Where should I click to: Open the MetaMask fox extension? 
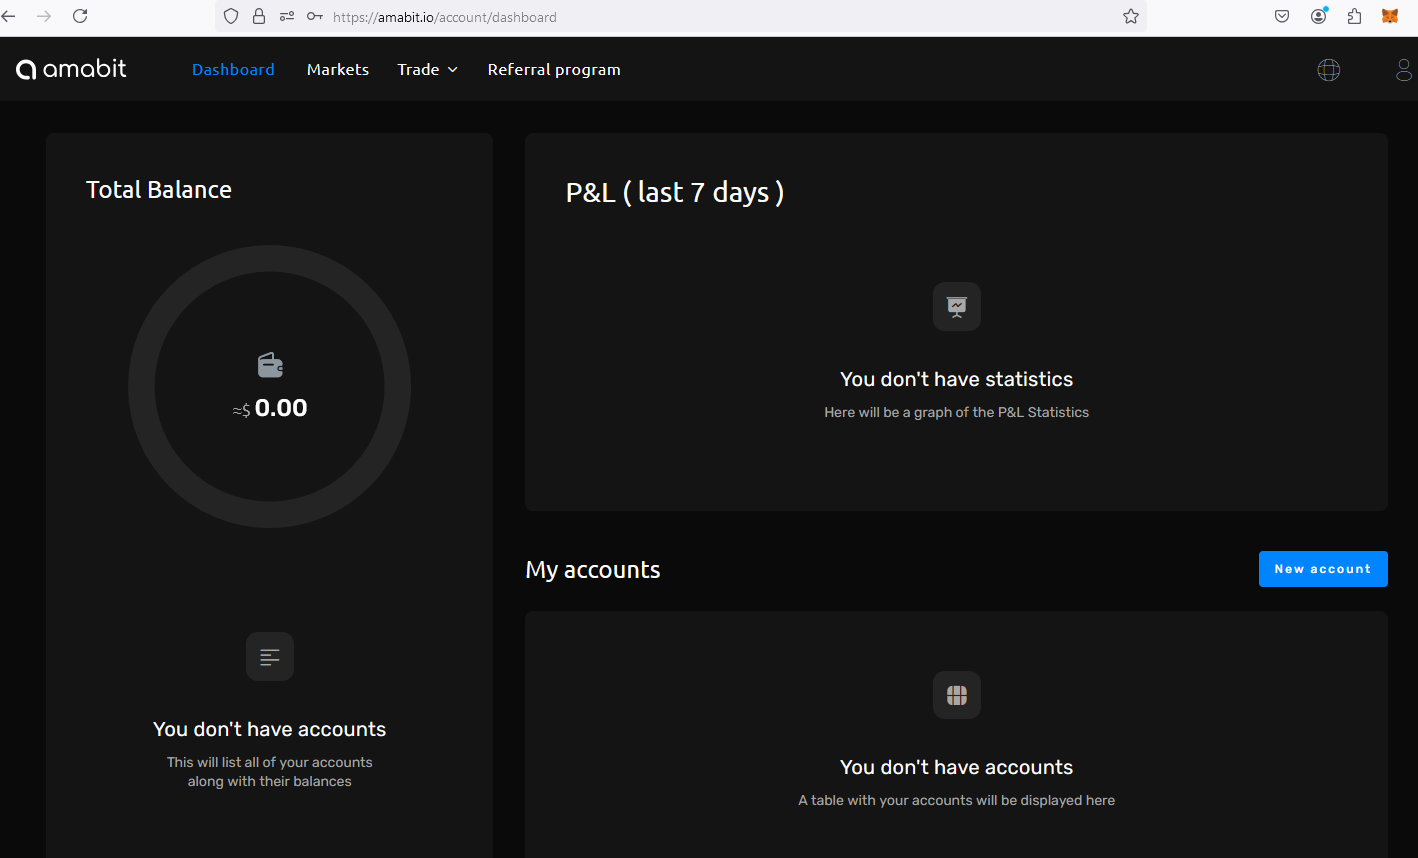tap(1389, 16)
